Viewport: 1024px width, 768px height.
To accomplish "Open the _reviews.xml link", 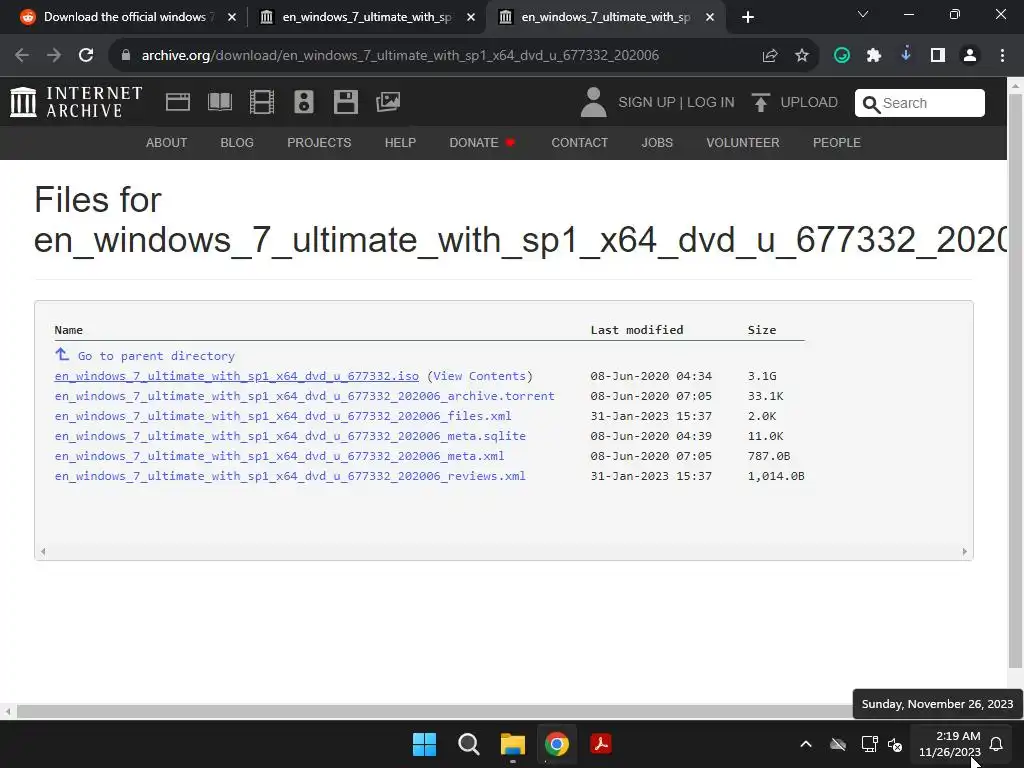I will [x=290, y=476].
